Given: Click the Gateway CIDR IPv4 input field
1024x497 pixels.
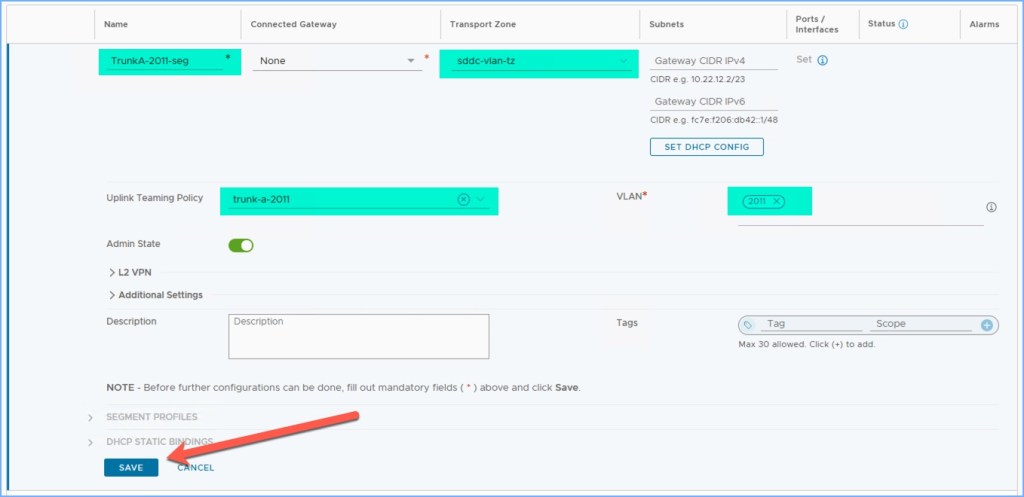Looking at the screenshot, I should (x=713, y=61).
